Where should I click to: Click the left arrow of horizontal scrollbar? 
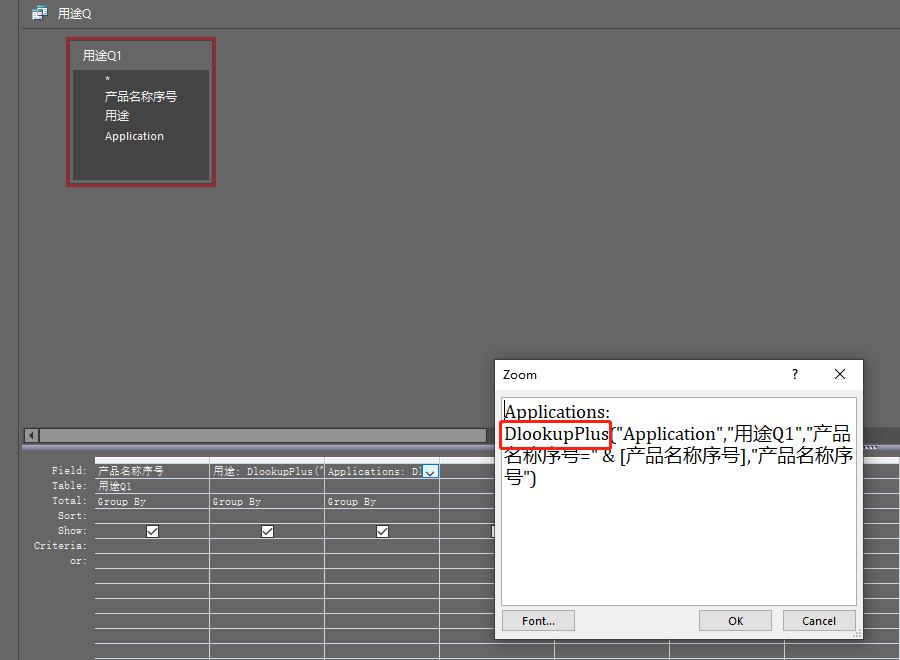(x=32, y=436)
